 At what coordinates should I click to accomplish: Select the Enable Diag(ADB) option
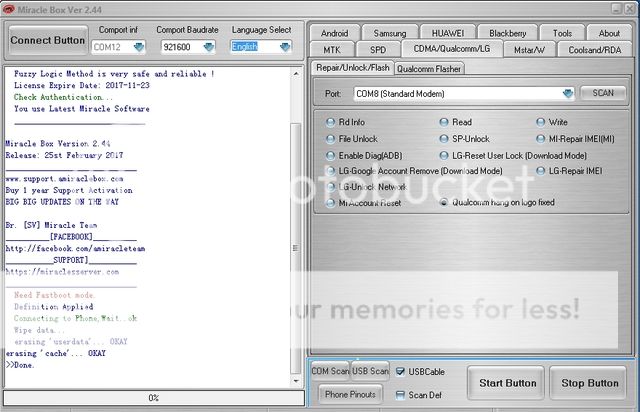(x=331, y=156)
